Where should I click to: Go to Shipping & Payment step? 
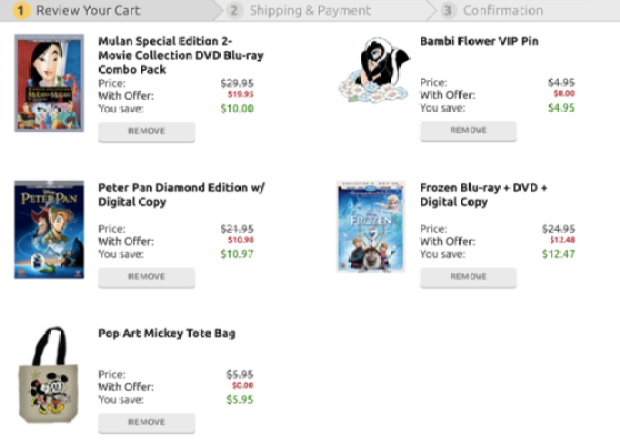[x=310, y=11]
